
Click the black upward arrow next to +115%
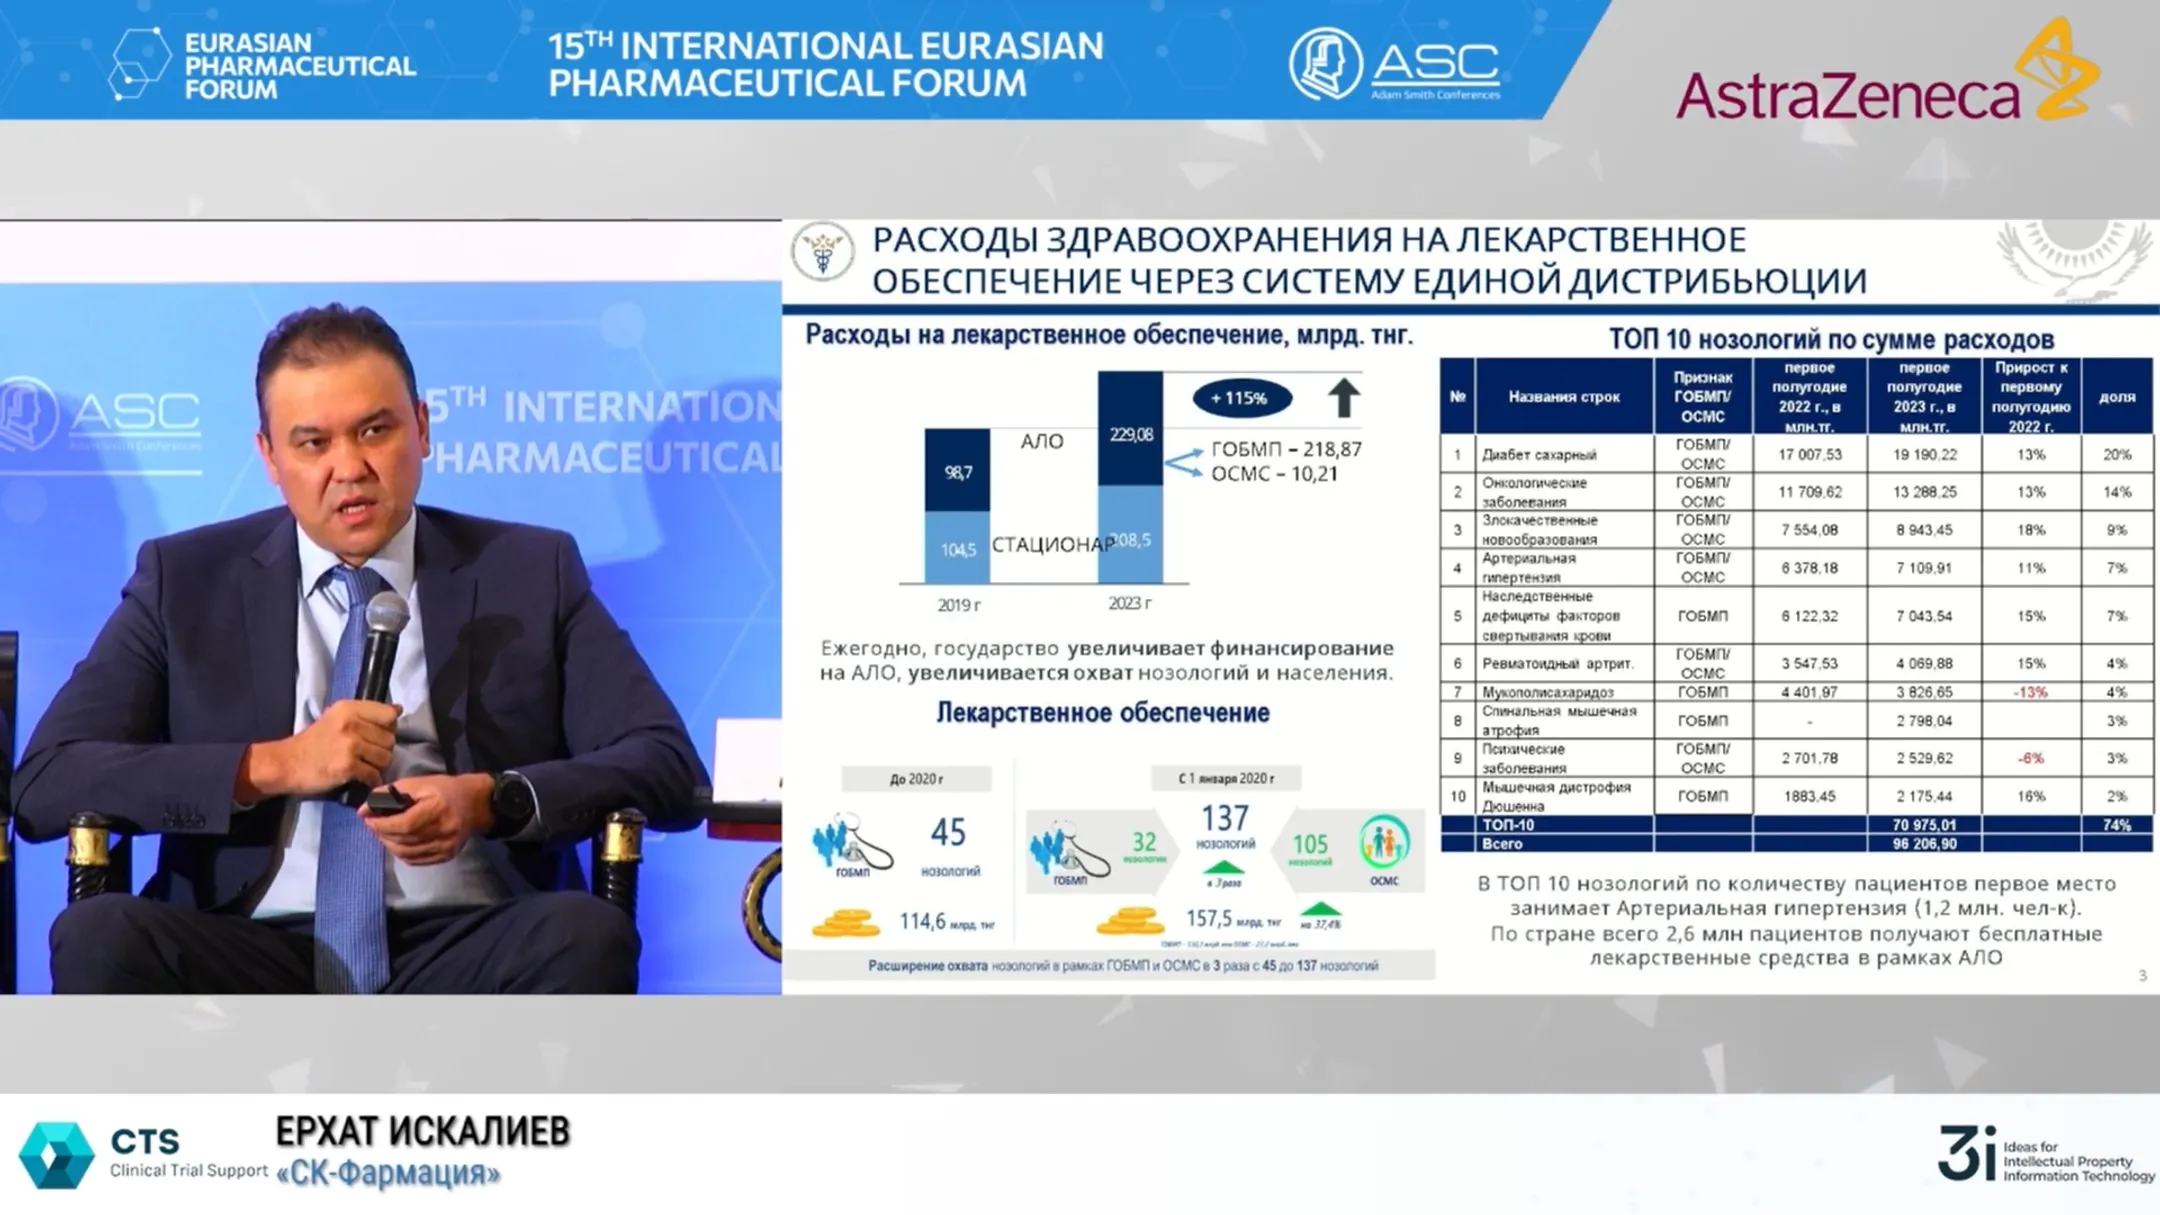coord(1343,398)
